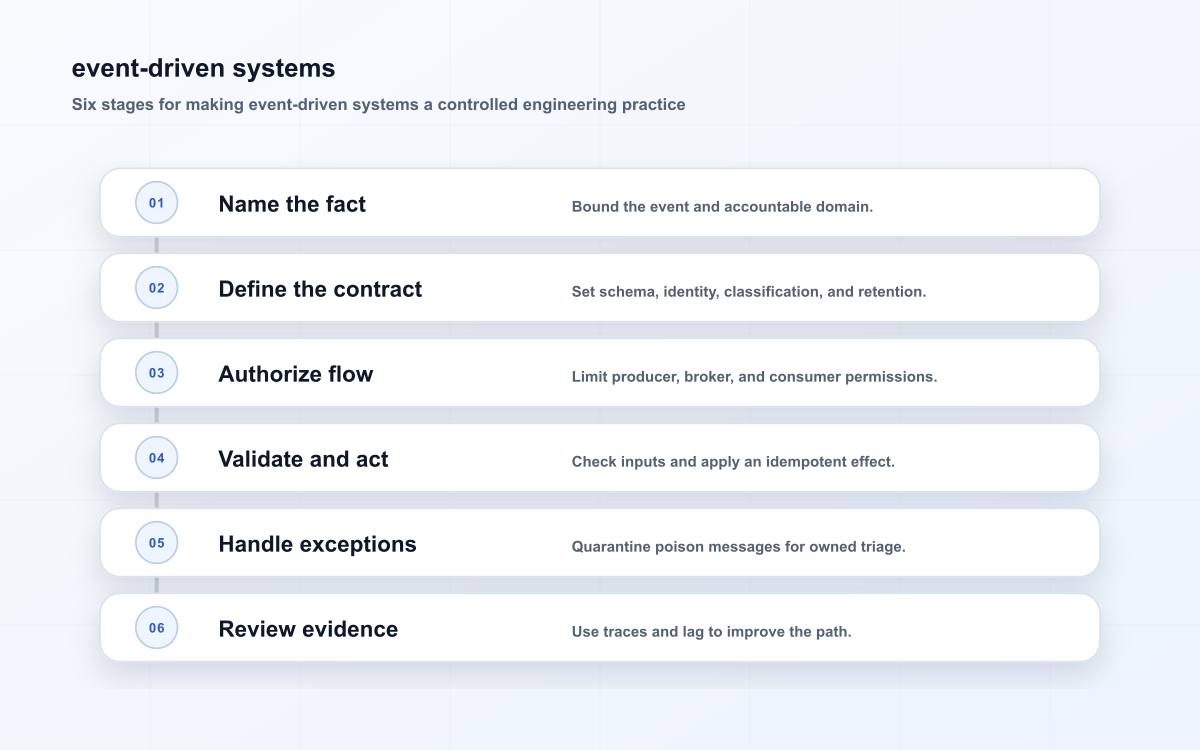The image size is (1200, 750).
Task: Click the 06 step number badge
Action: (x=157, y=628)
